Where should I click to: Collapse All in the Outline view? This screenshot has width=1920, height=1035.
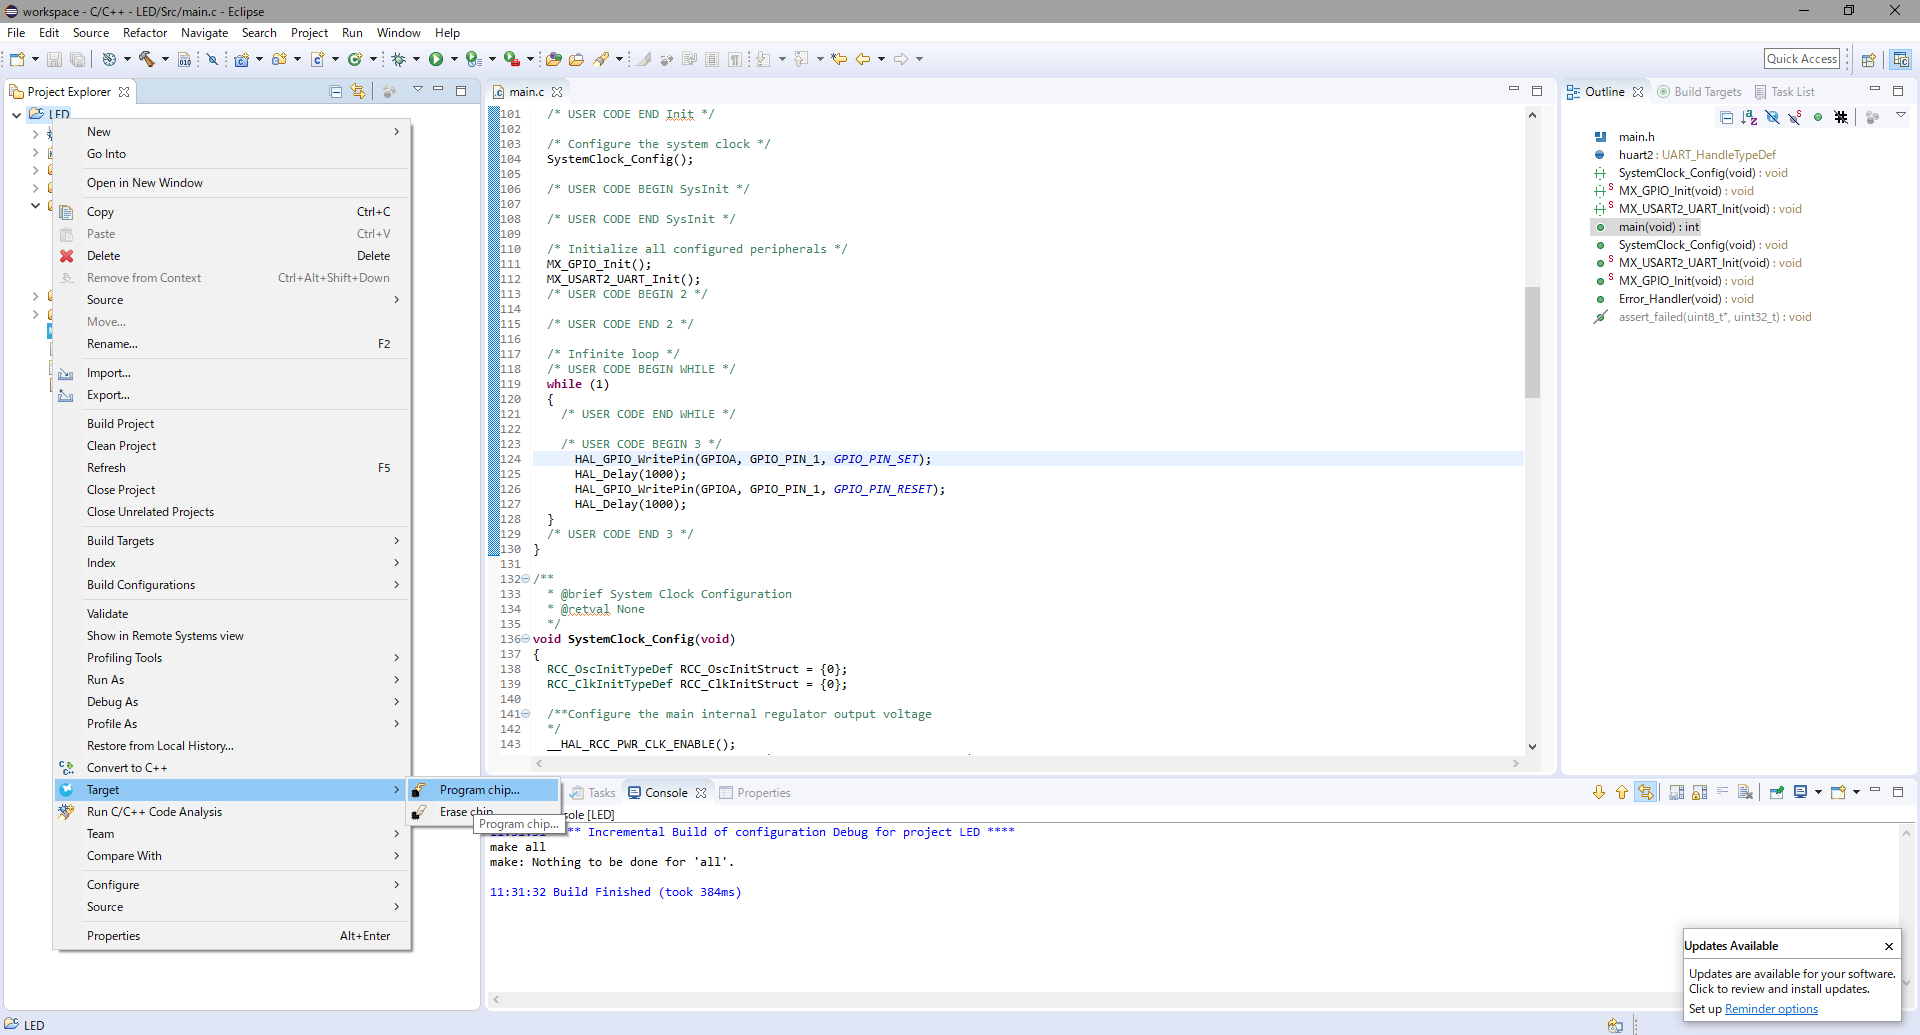[x=1727, y=117]
